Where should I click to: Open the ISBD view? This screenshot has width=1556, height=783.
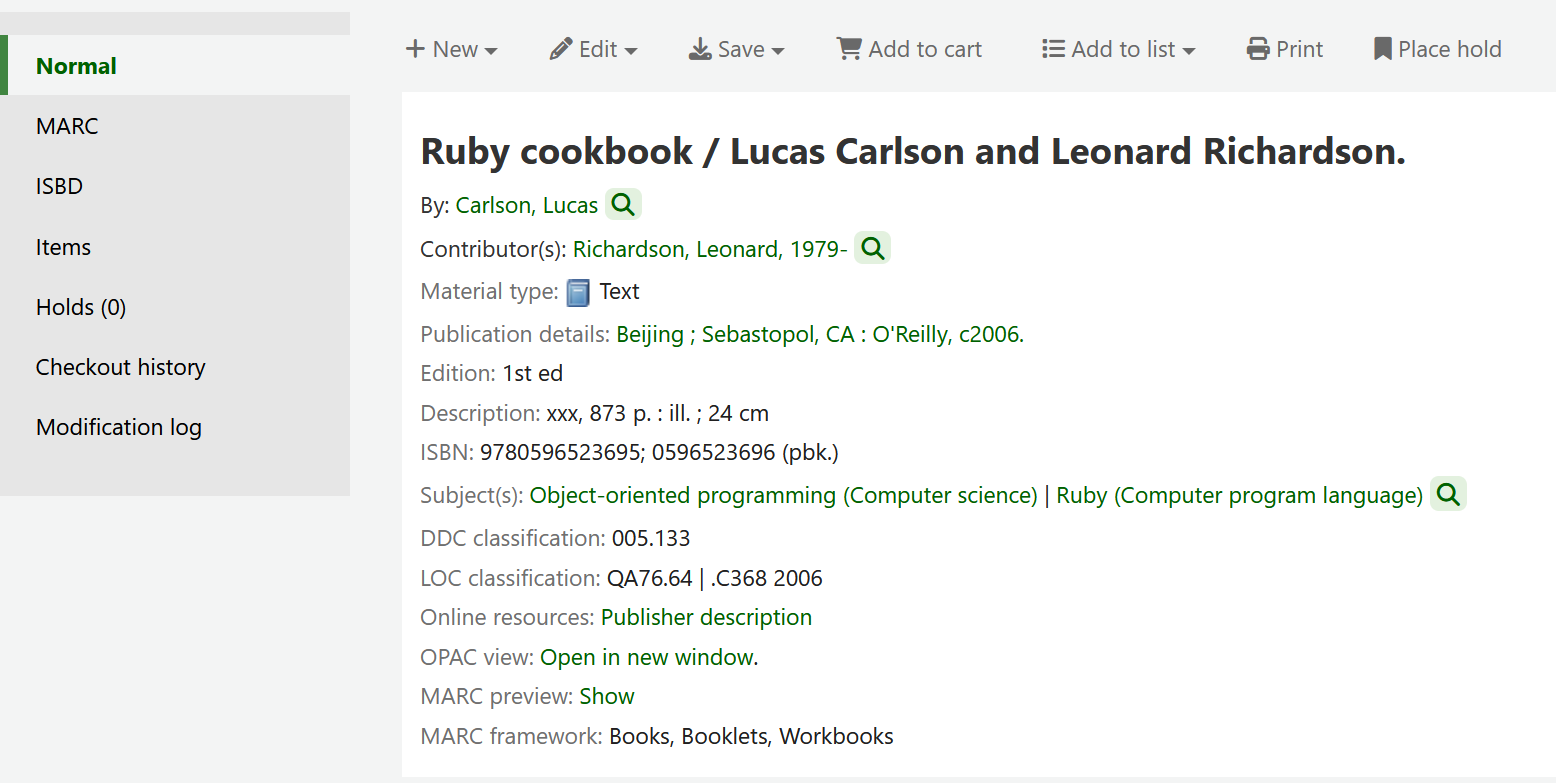58,186
